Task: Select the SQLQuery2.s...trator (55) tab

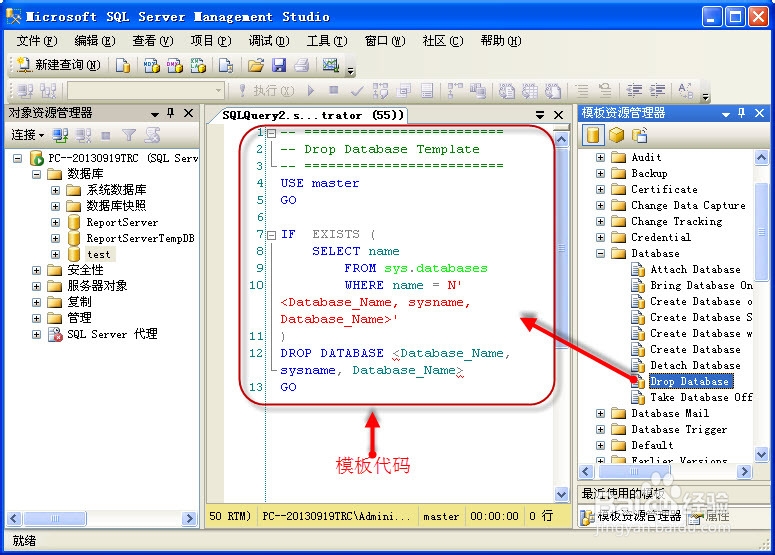Action: pyautogui.click(x=312, y=115)
